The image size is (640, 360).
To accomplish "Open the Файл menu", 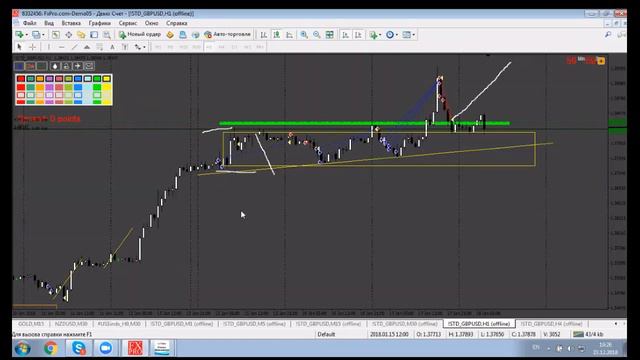I will pyautogui.click(x=29, y=23).
